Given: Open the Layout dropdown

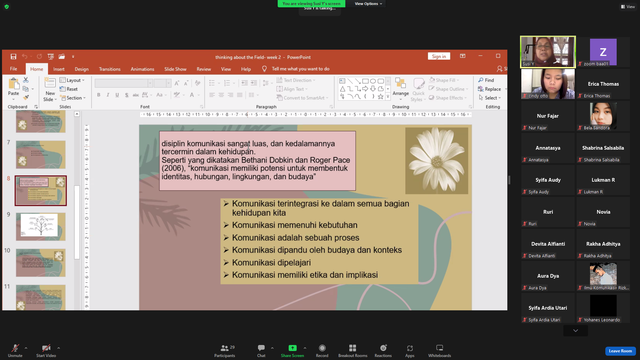Looking at the screenshot, I should pos(72,80).
